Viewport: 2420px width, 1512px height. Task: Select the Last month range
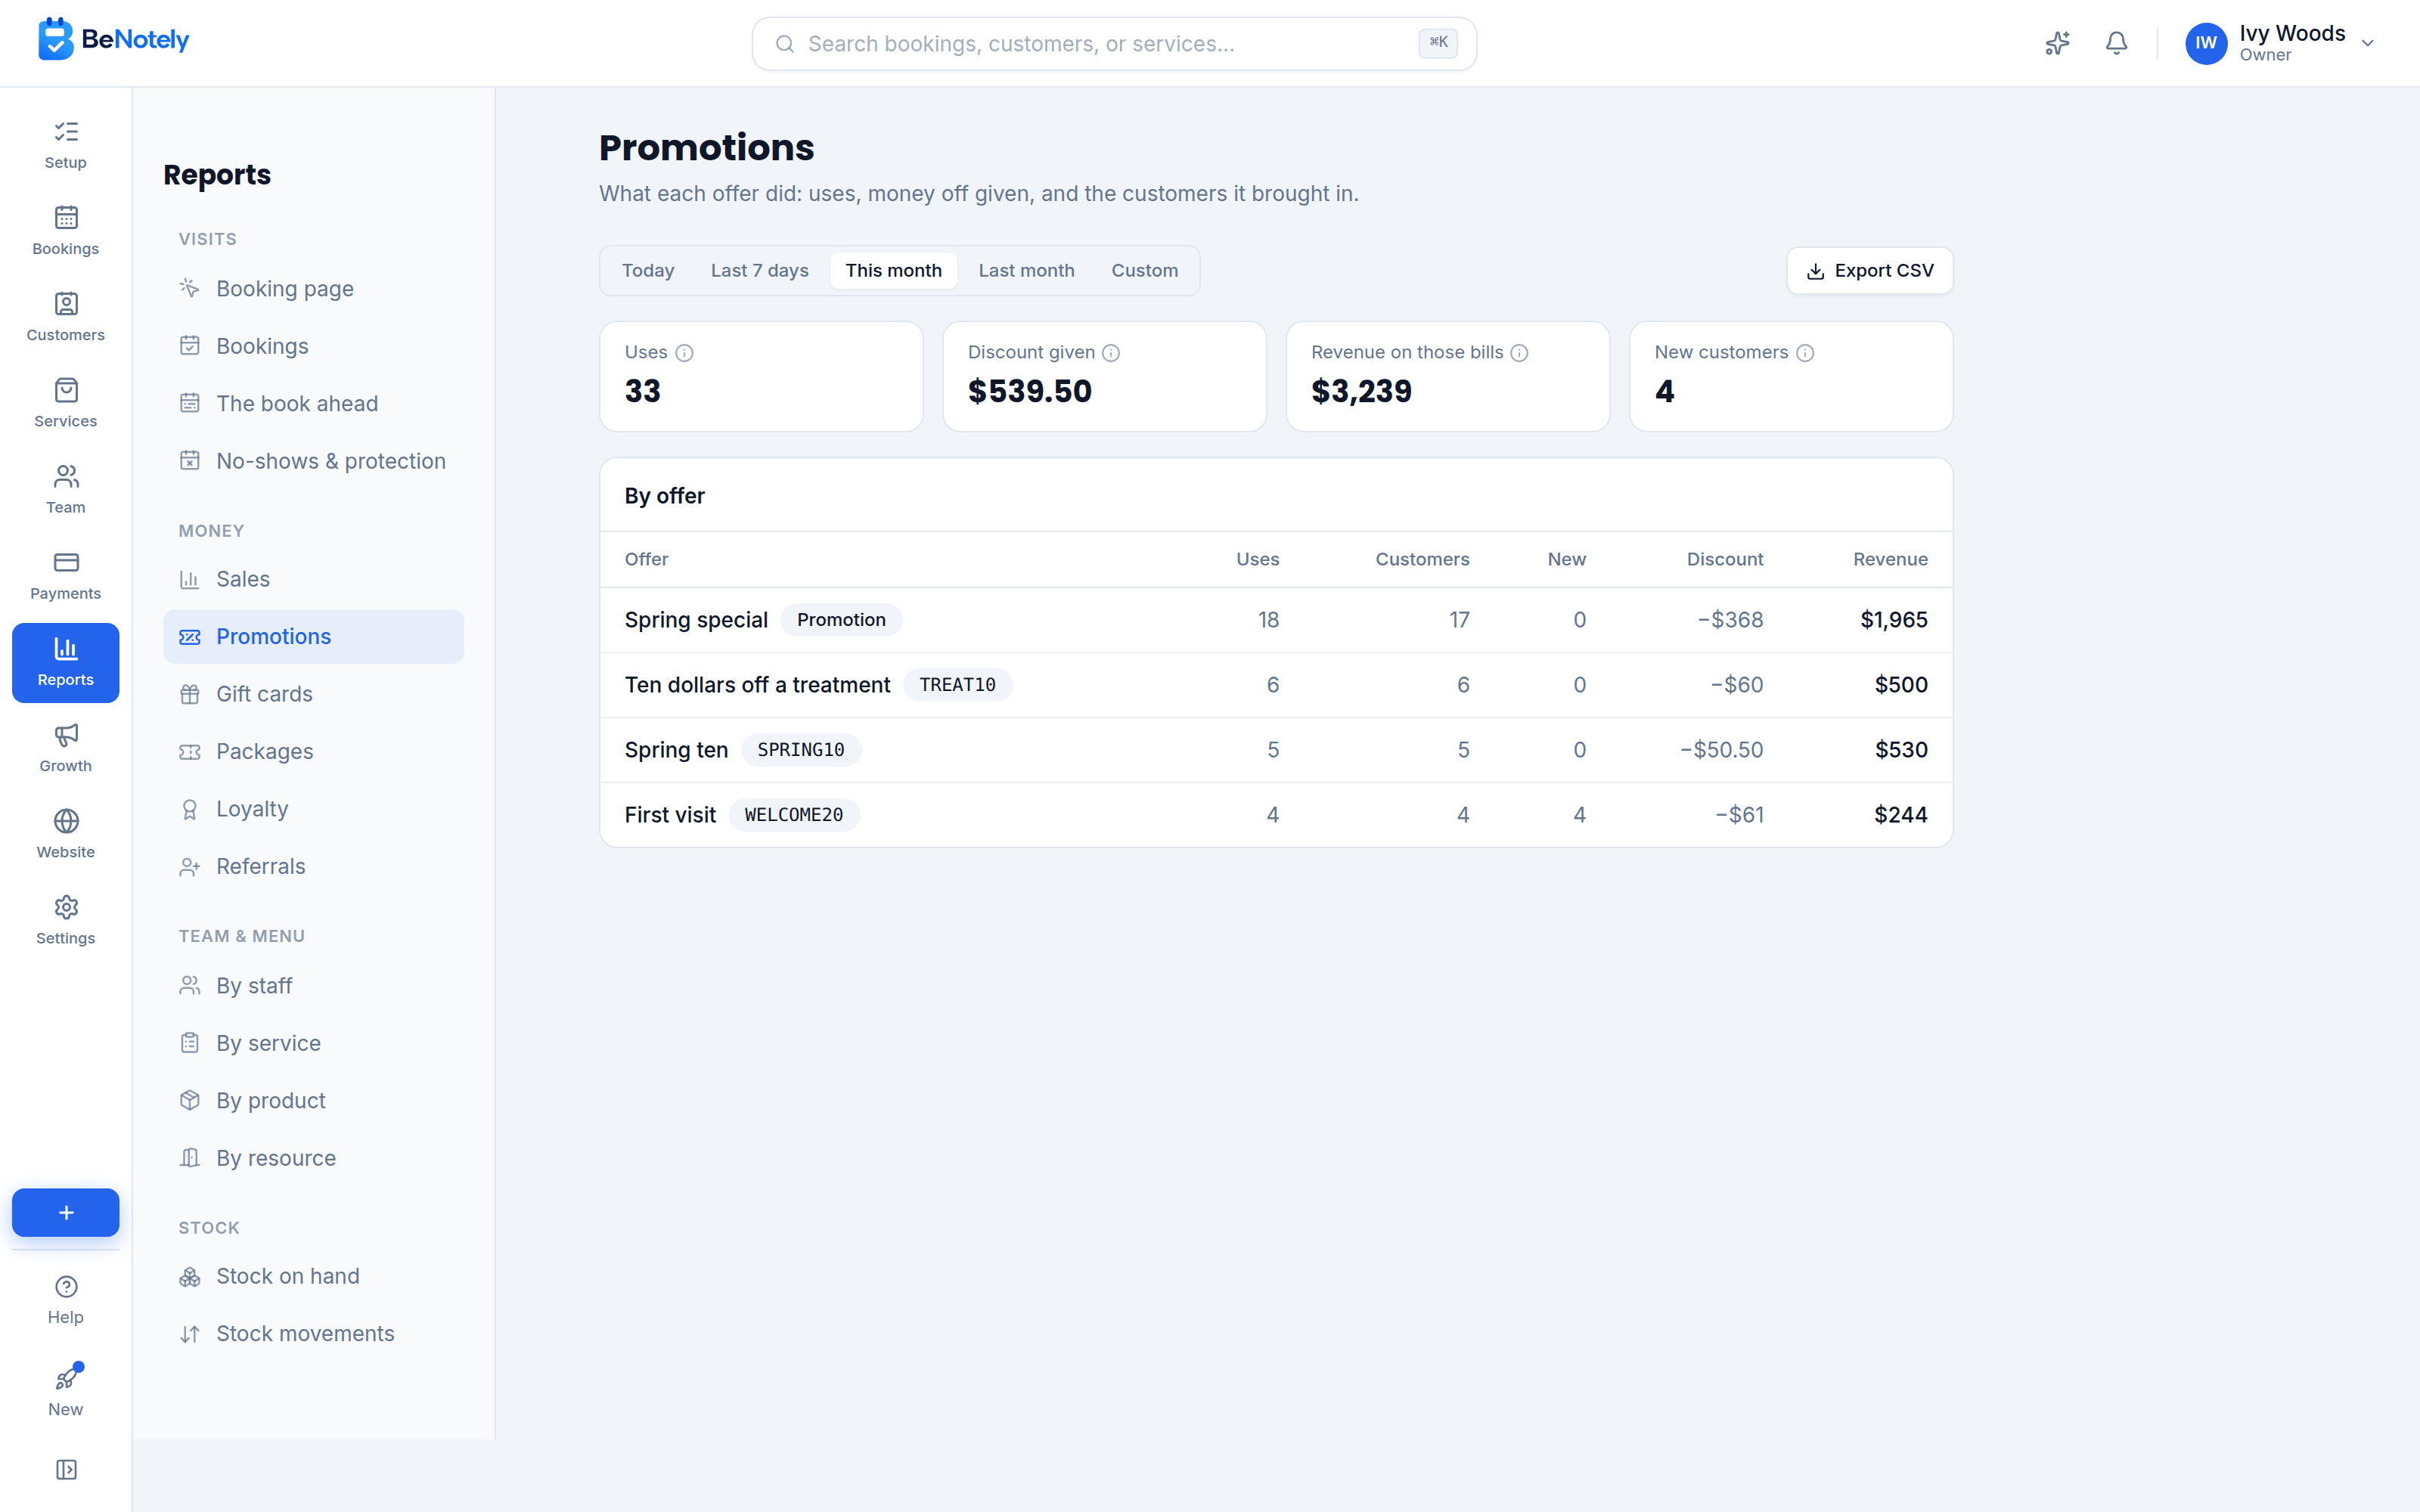point(1026,271)
